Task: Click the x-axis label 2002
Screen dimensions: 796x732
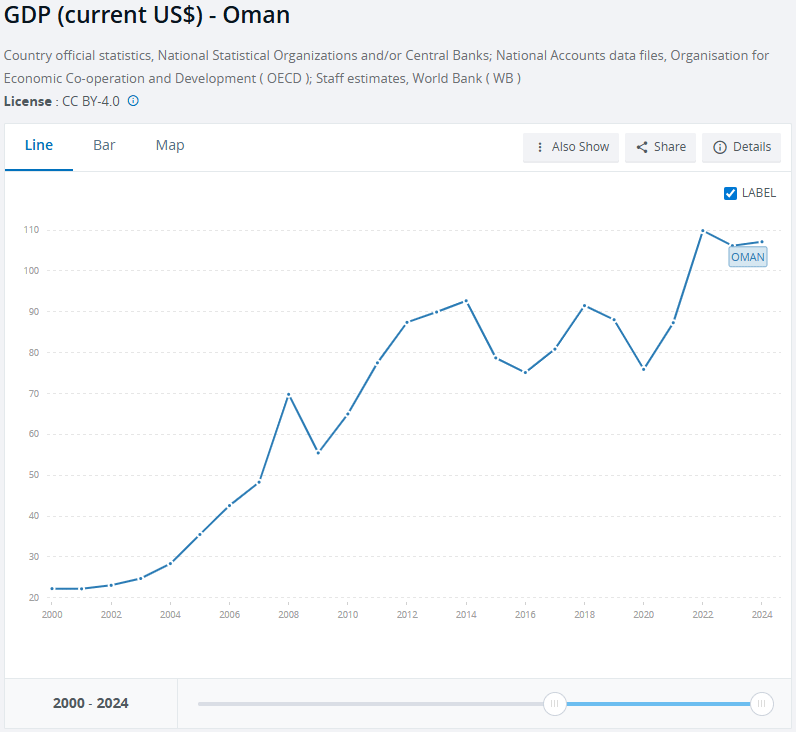Action: pos(111,615)
